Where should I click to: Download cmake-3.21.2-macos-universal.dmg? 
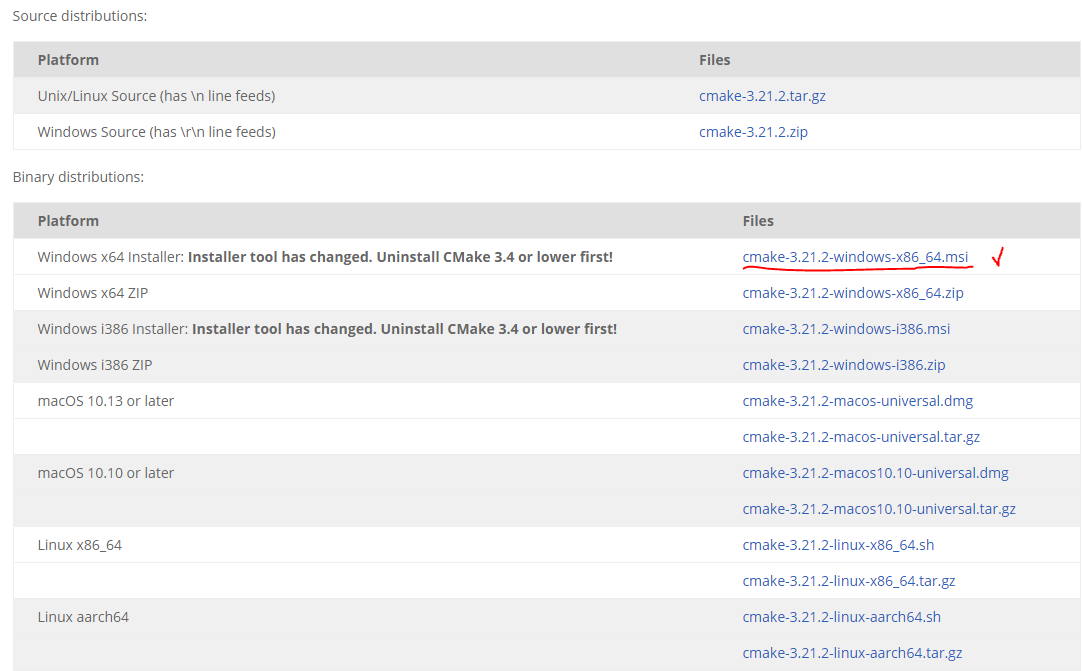coord(858,401)
